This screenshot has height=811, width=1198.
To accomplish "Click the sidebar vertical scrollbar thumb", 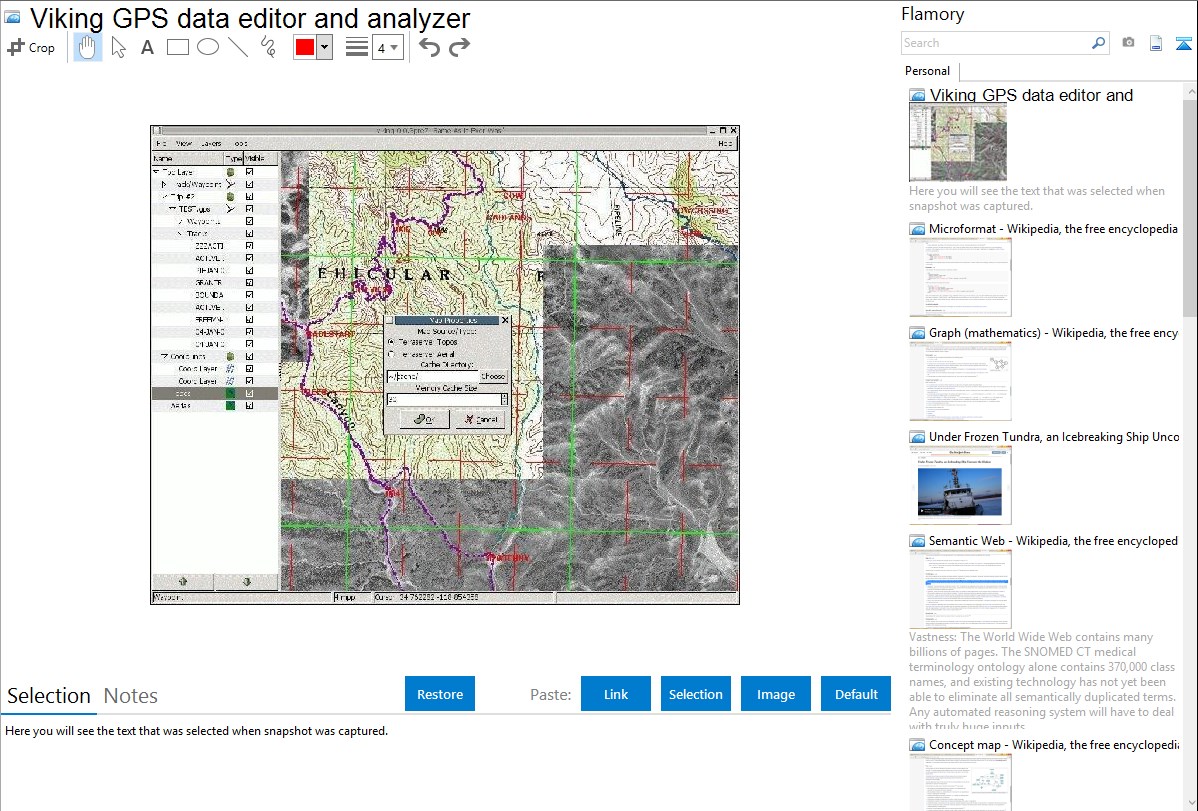I will 1190,206.
